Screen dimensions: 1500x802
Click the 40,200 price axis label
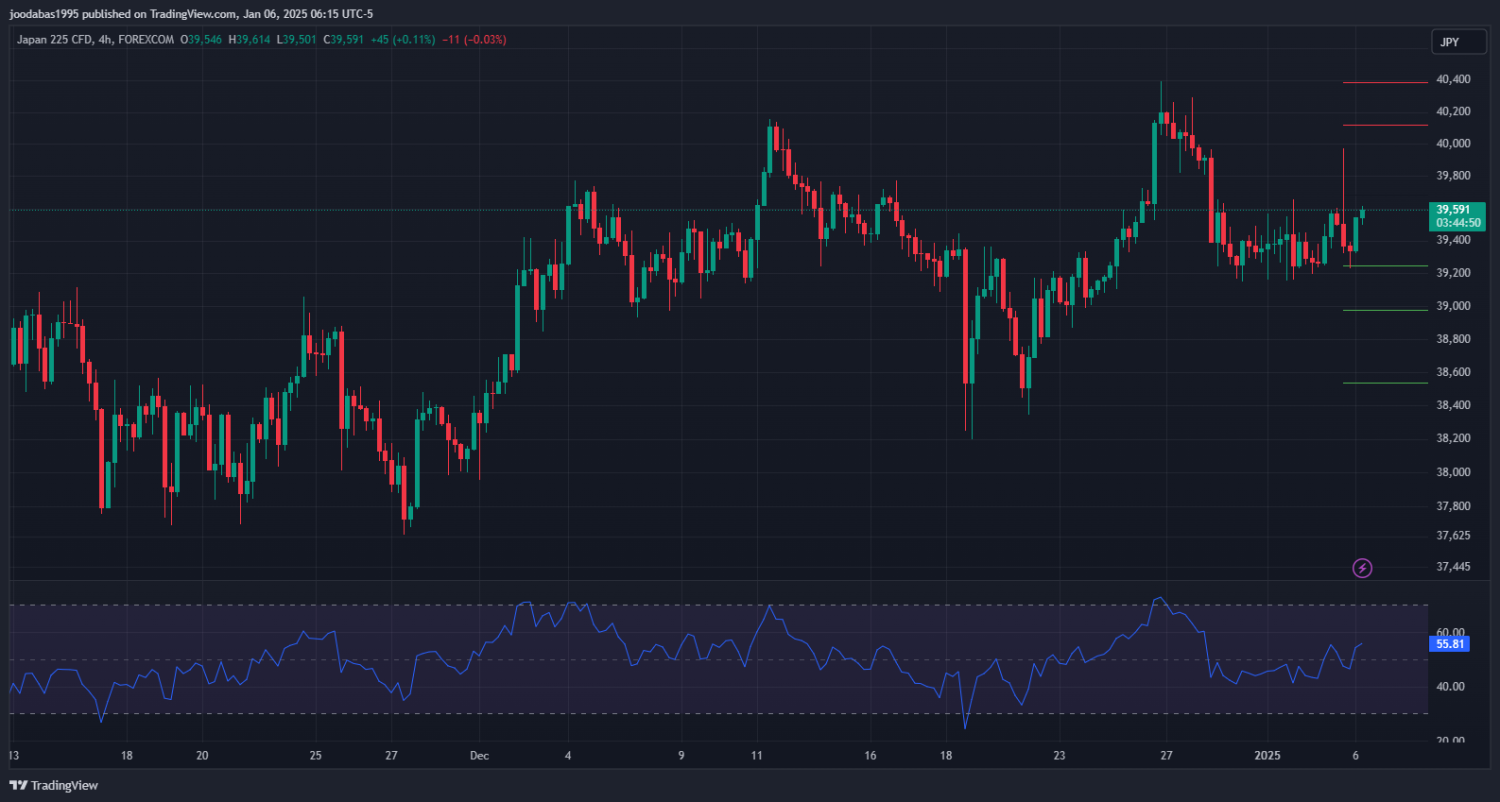[1453, 111]
